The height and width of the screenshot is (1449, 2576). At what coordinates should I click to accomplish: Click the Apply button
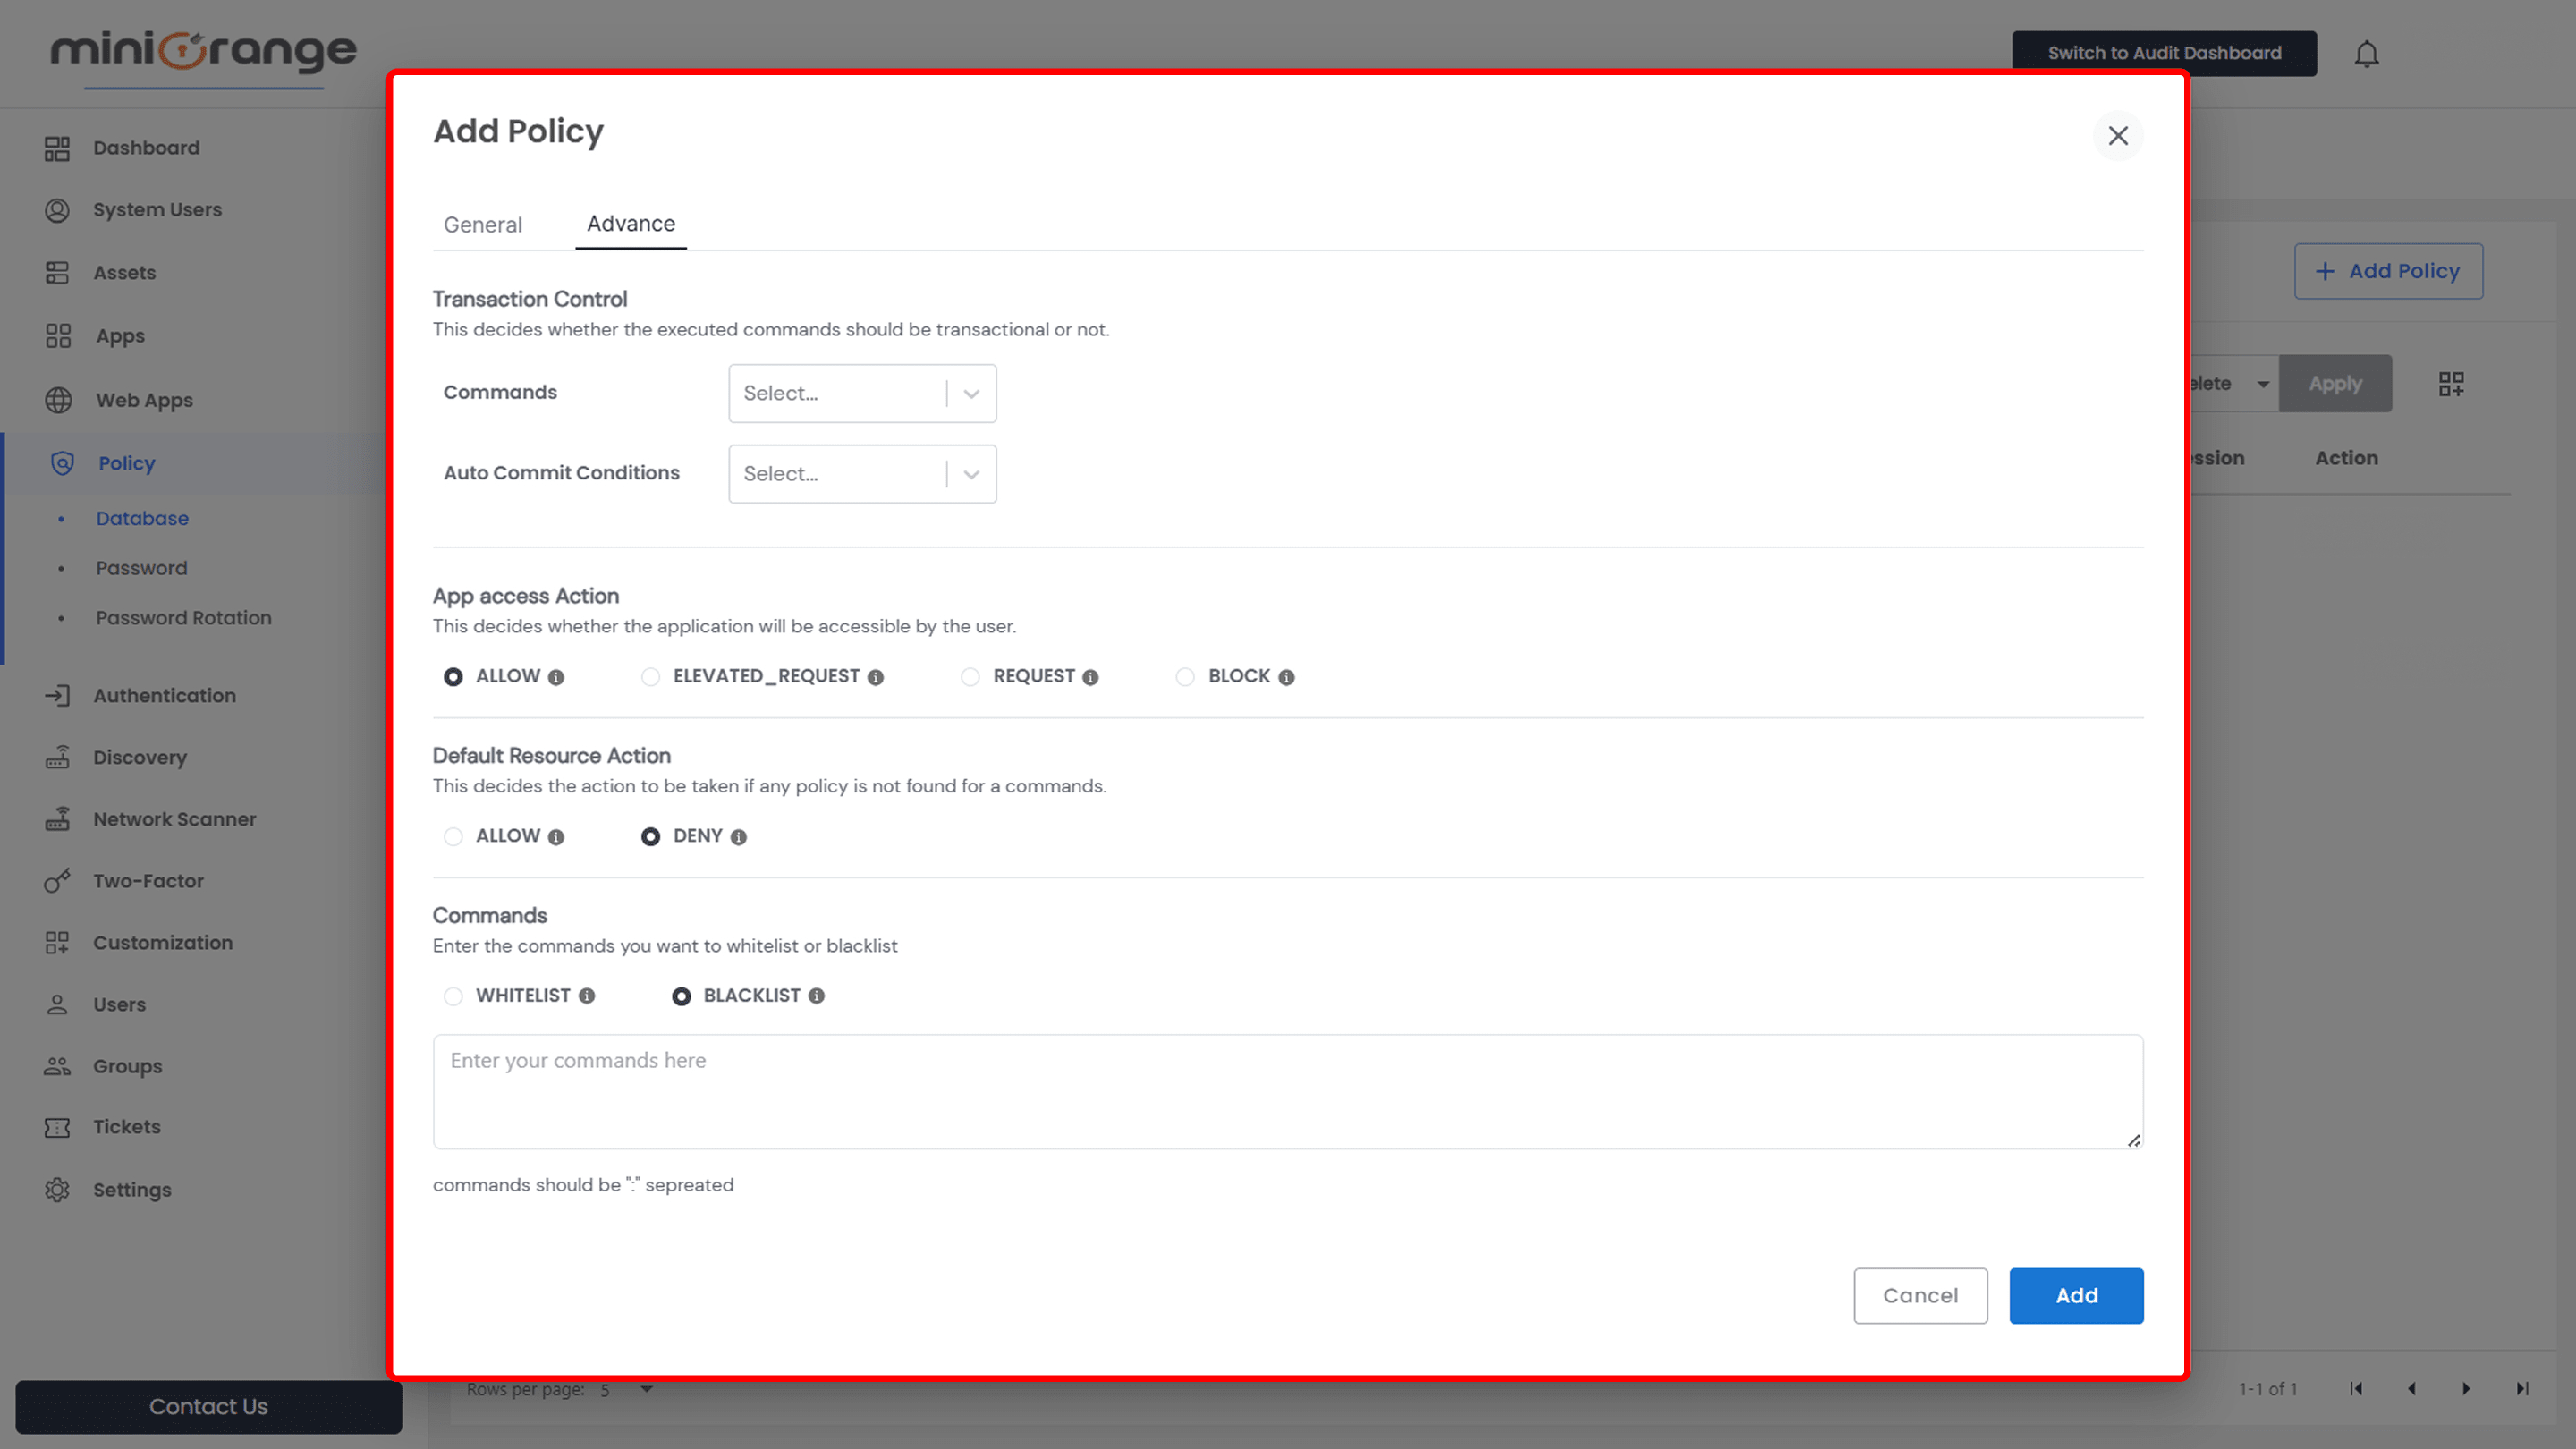click(x=2335, y=384)
